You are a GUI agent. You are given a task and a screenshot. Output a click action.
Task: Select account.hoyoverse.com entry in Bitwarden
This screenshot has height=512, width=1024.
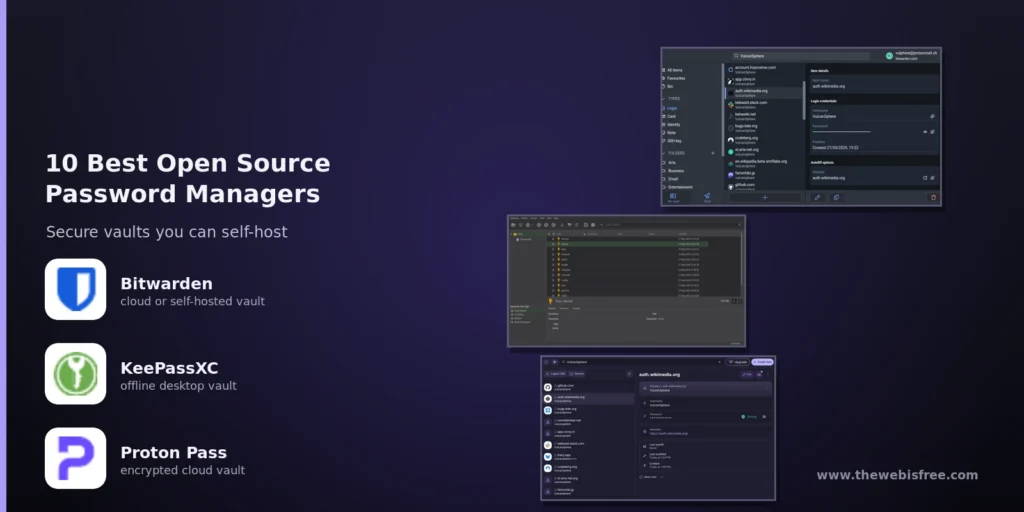pyautogui.click(x=764, y=69)
